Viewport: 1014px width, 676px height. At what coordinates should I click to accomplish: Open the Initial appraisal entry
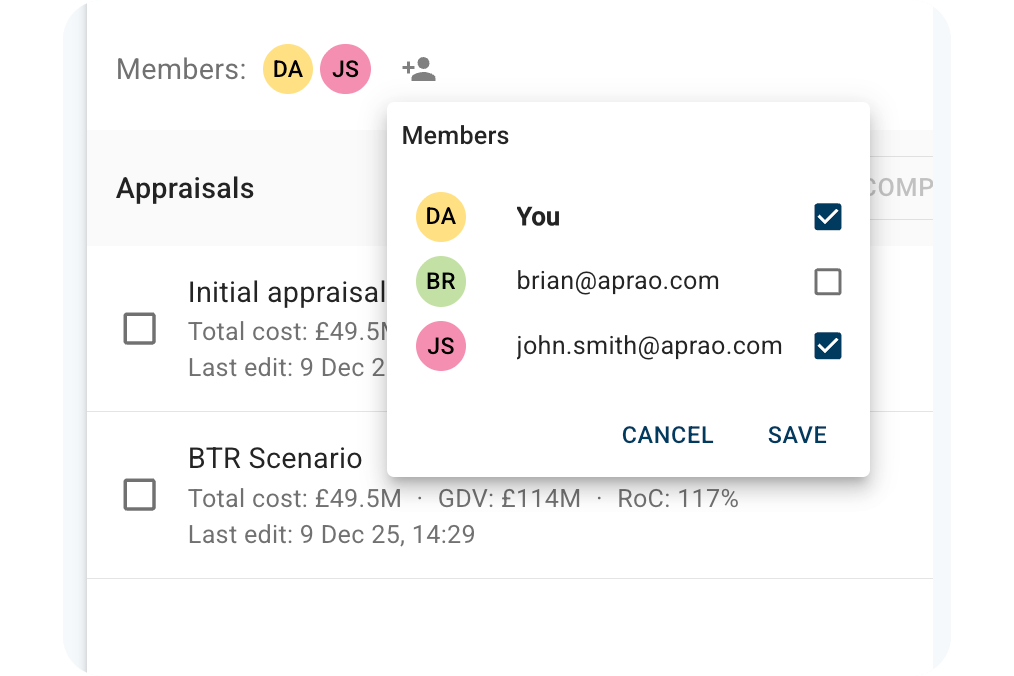[286, 293]
